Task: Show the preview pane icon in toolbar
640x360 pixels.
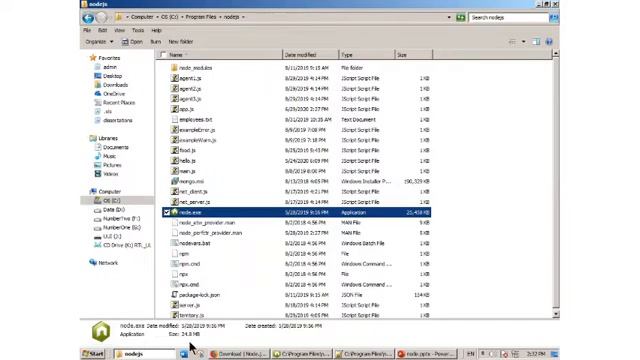Action: pos(536,42)
